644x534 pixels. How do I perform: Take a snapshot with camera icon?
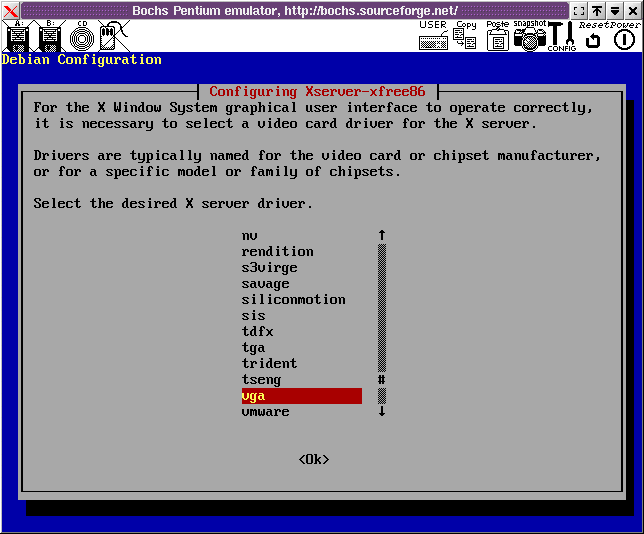(529, 37)
